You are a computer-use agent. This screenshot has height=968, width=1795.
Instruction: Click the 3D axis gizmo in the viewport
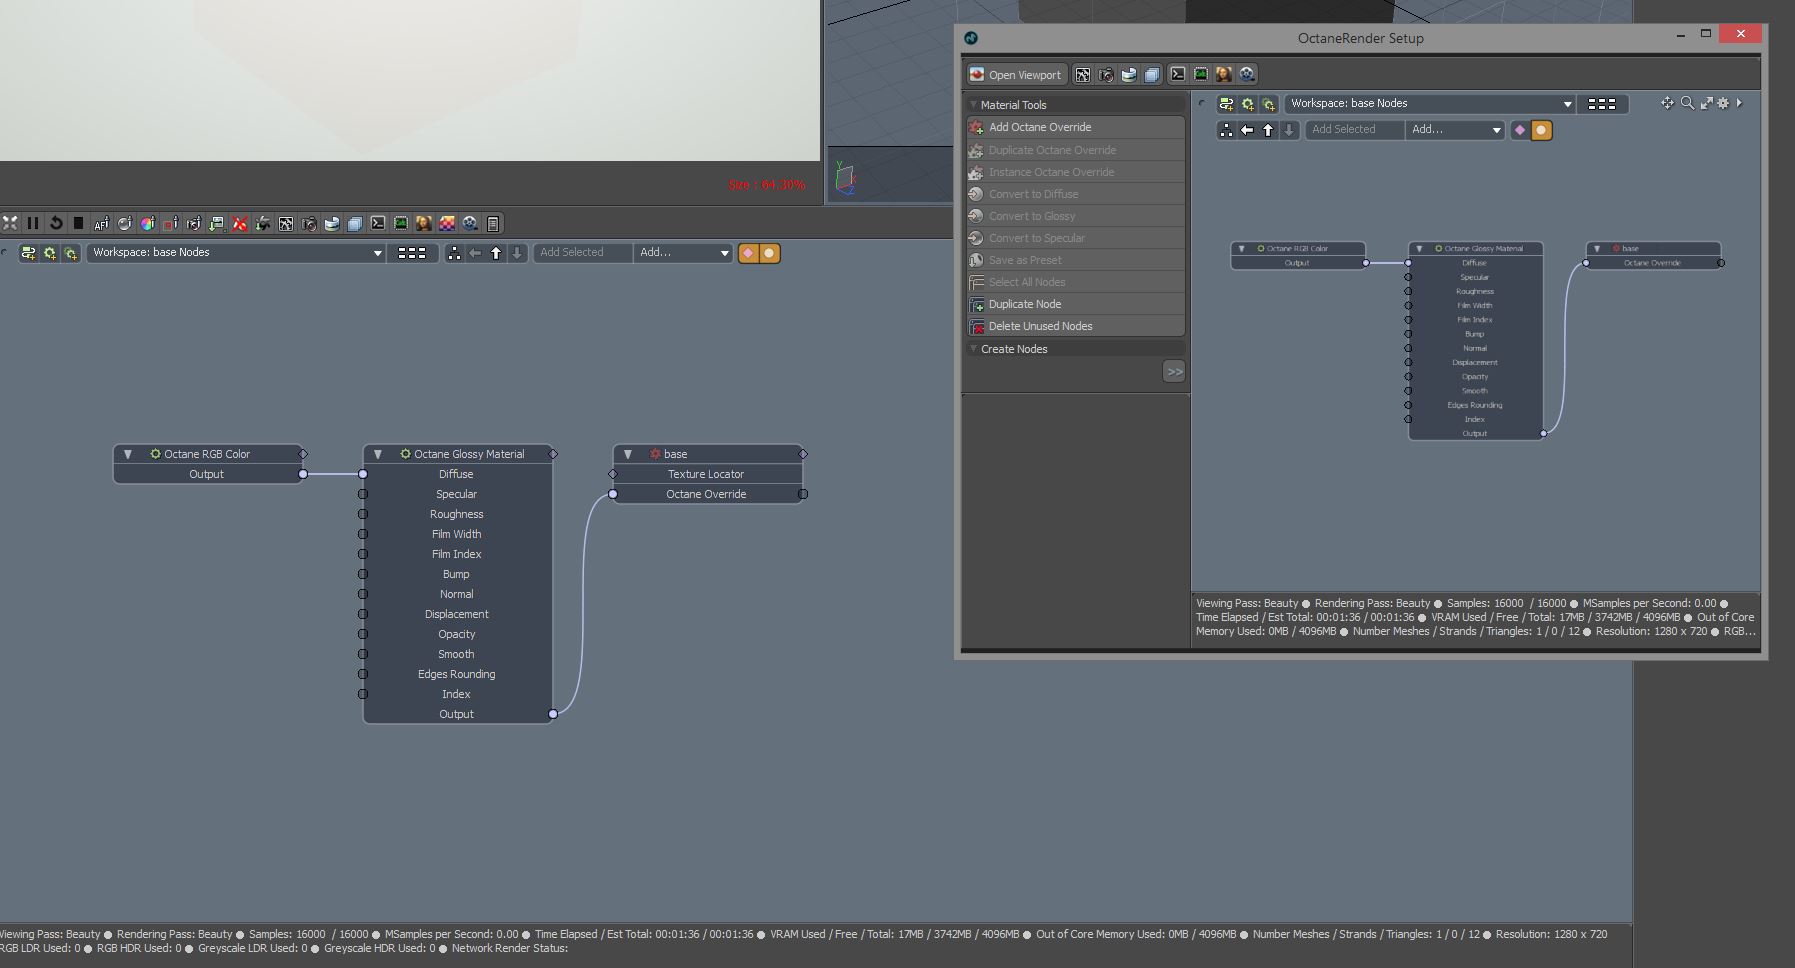[845, 178]
